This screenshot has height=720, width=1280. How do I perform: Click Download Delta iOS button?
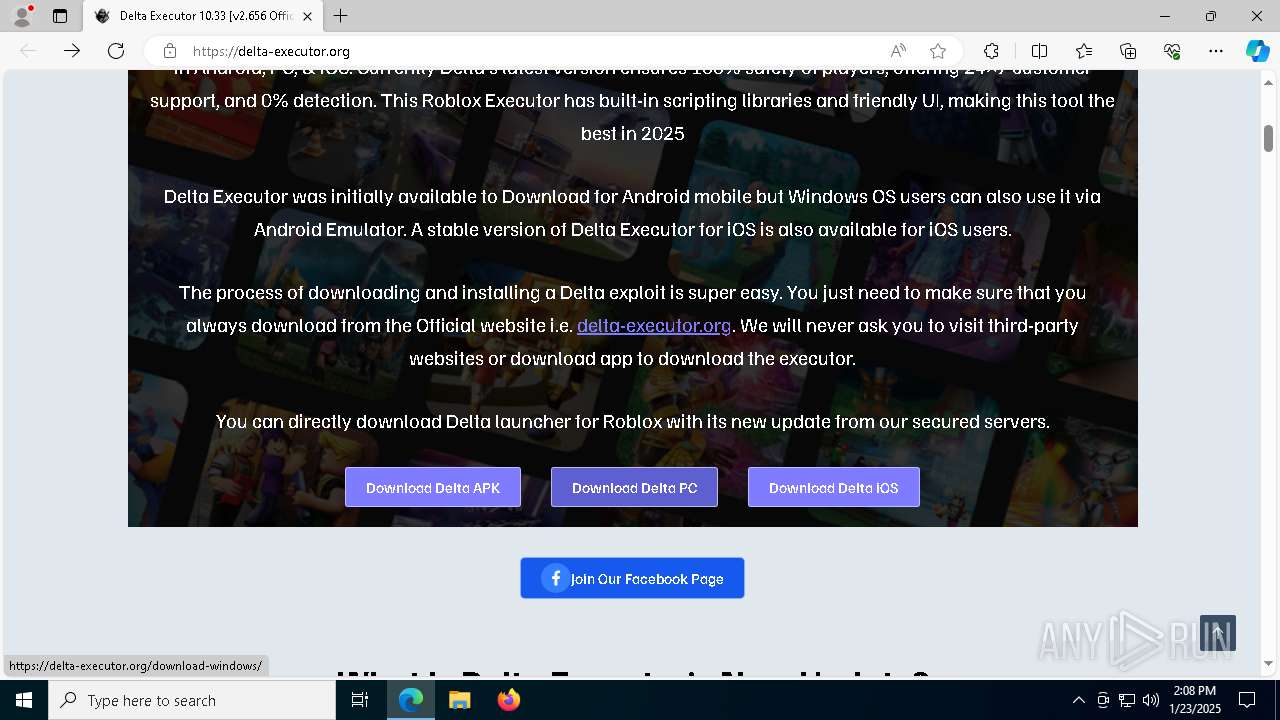(x=833, y=487)
